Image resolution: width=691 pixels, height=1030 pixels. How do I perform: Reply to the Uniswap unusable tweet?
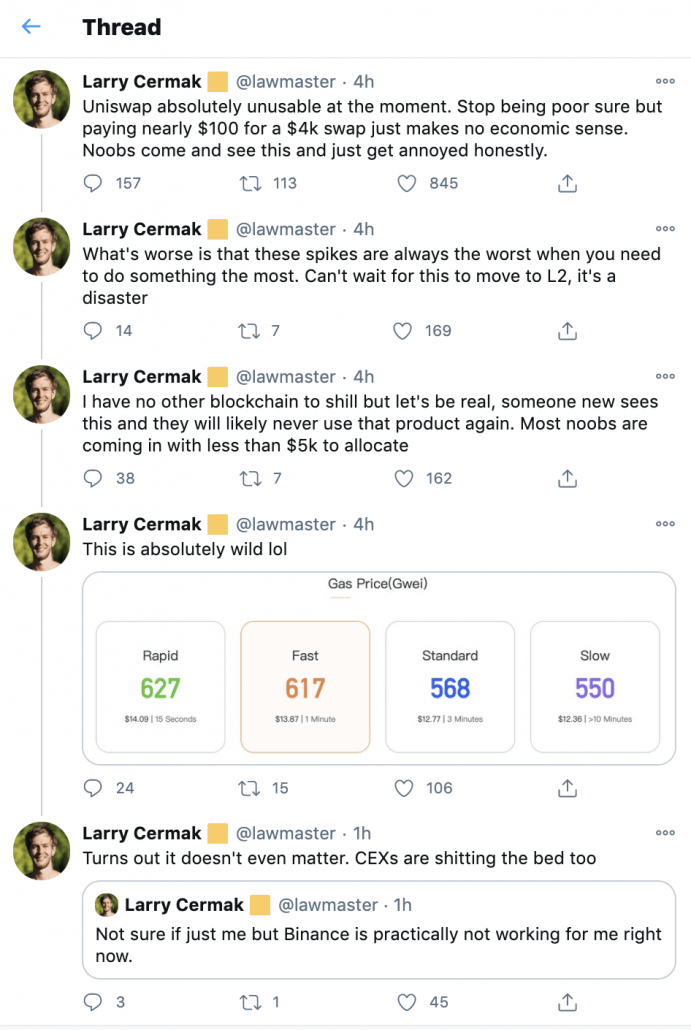(x=93, y=183)
